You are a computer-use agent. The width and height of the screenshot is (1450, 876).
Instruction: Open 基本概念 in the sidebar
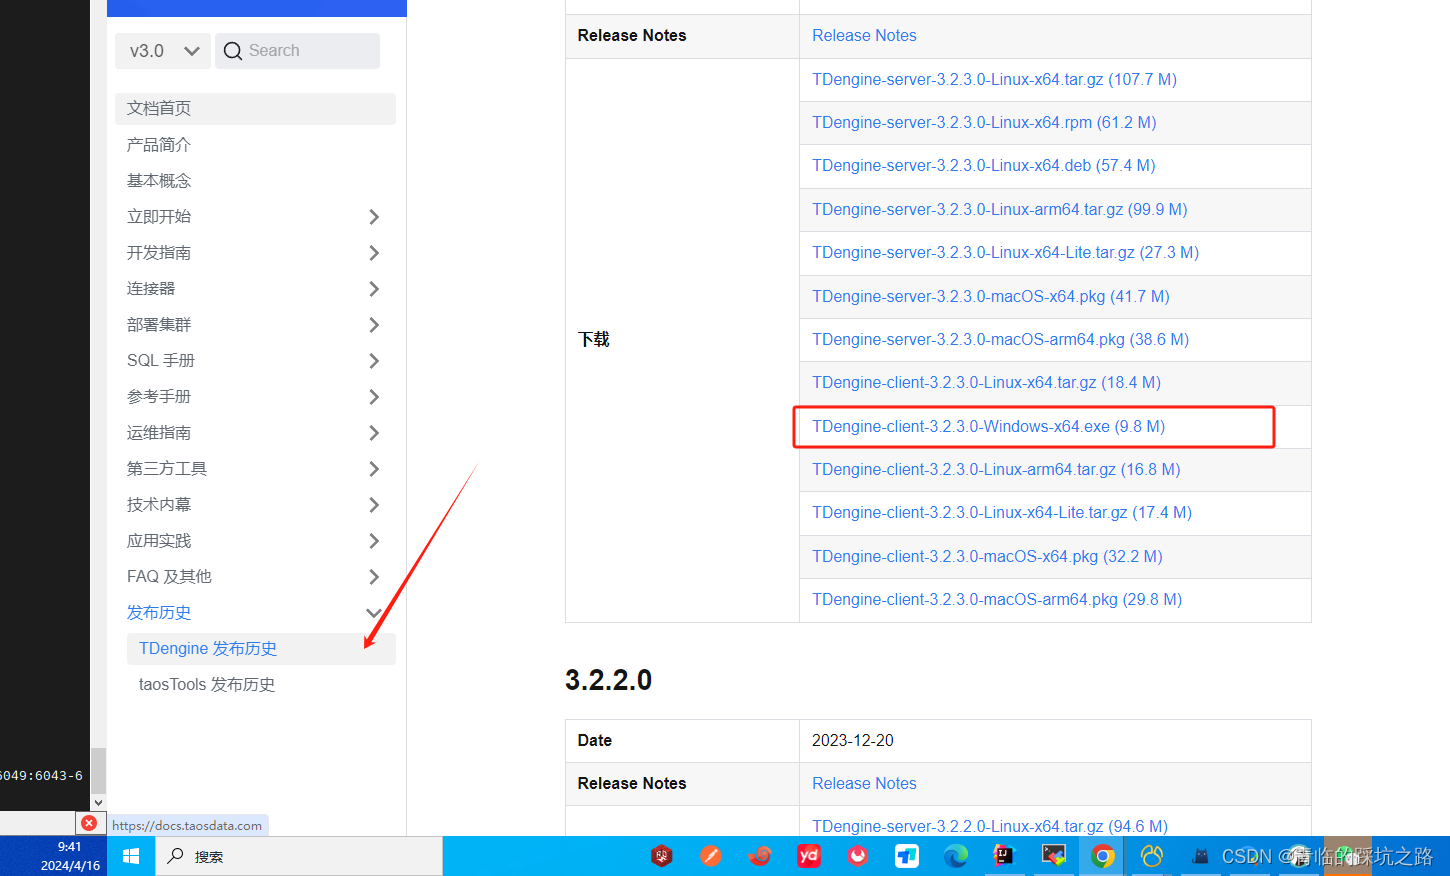158,181
